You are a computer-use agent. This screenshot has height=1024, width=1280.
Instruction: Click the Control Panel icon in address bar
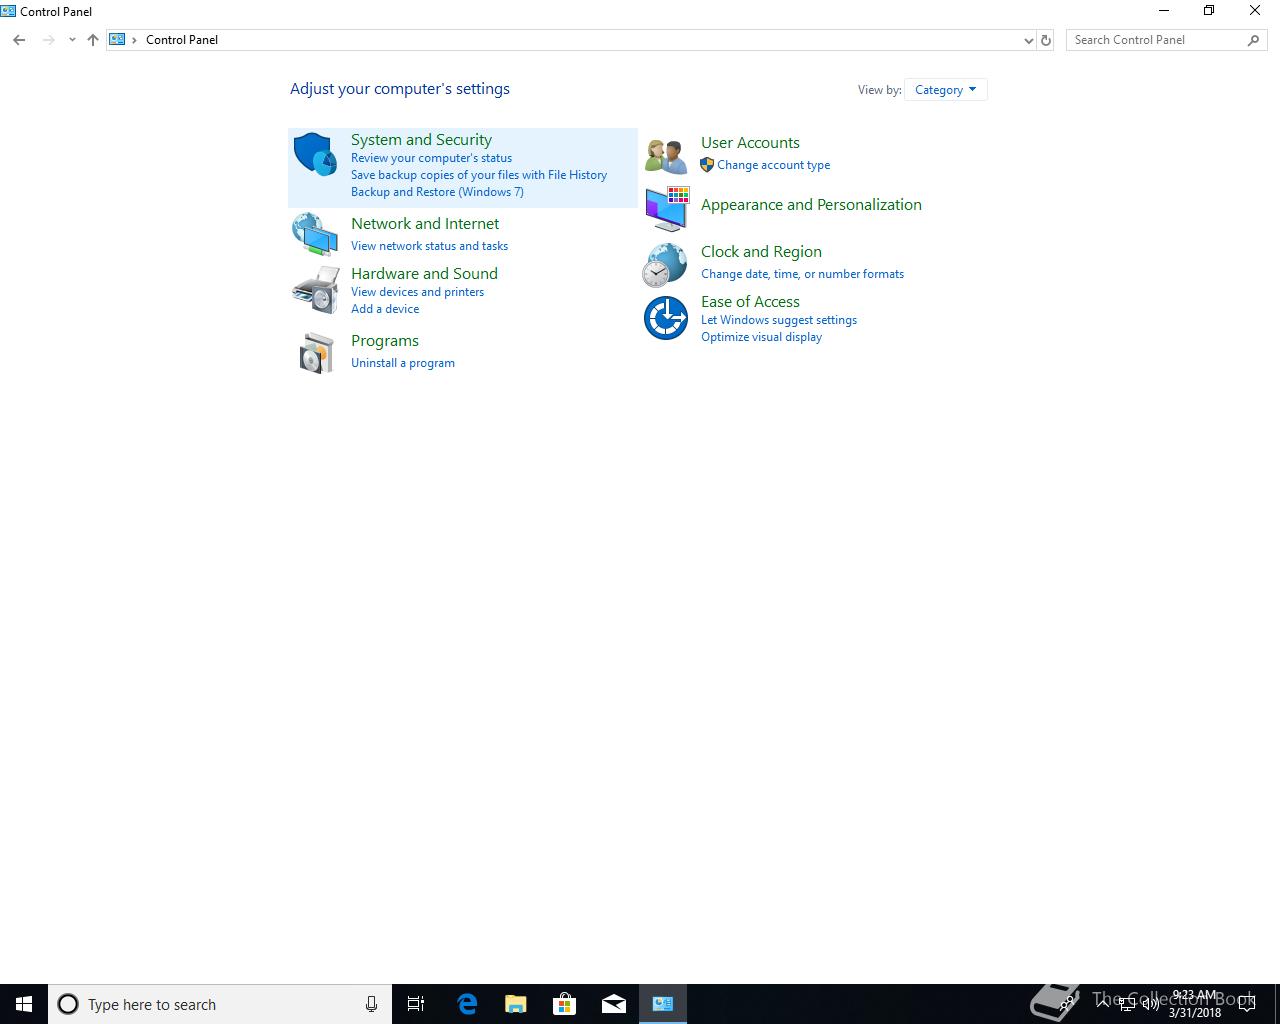click(x=117, y=40)
